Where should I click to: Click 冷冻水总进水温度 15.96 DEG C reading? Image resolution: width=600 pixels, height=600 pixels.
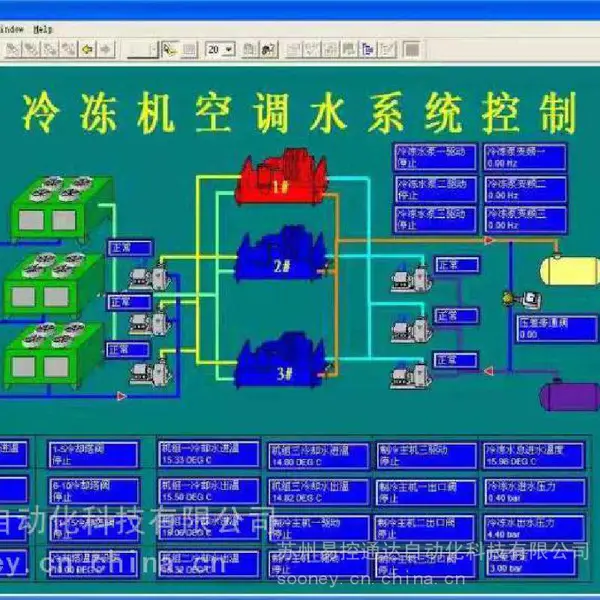point(534,455)
